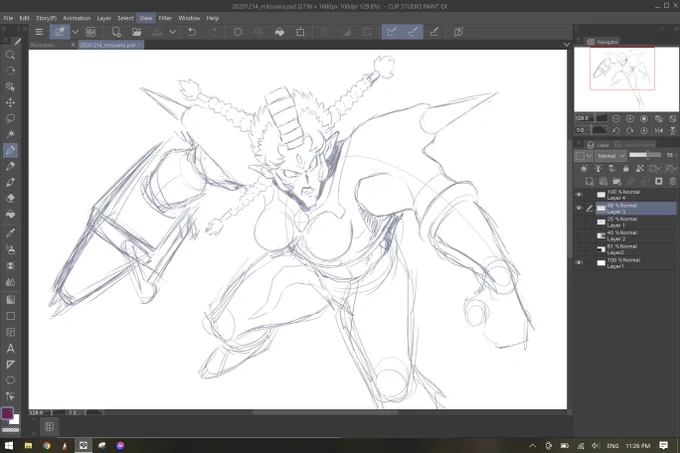Screen dimensions: 680x453
Task: Click the main drawing color swatch
Action: click(x=7, y=413)
